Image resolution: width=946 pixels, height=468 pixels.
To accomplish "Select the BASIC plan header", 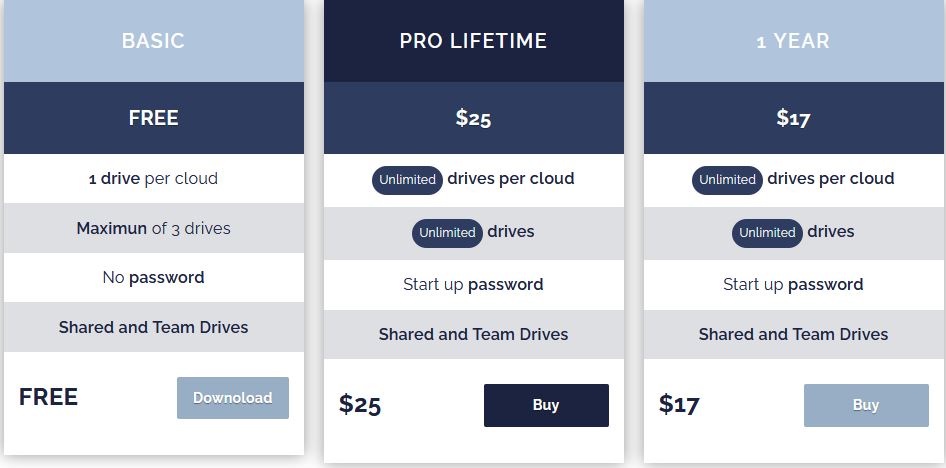I will click(153, 41).
